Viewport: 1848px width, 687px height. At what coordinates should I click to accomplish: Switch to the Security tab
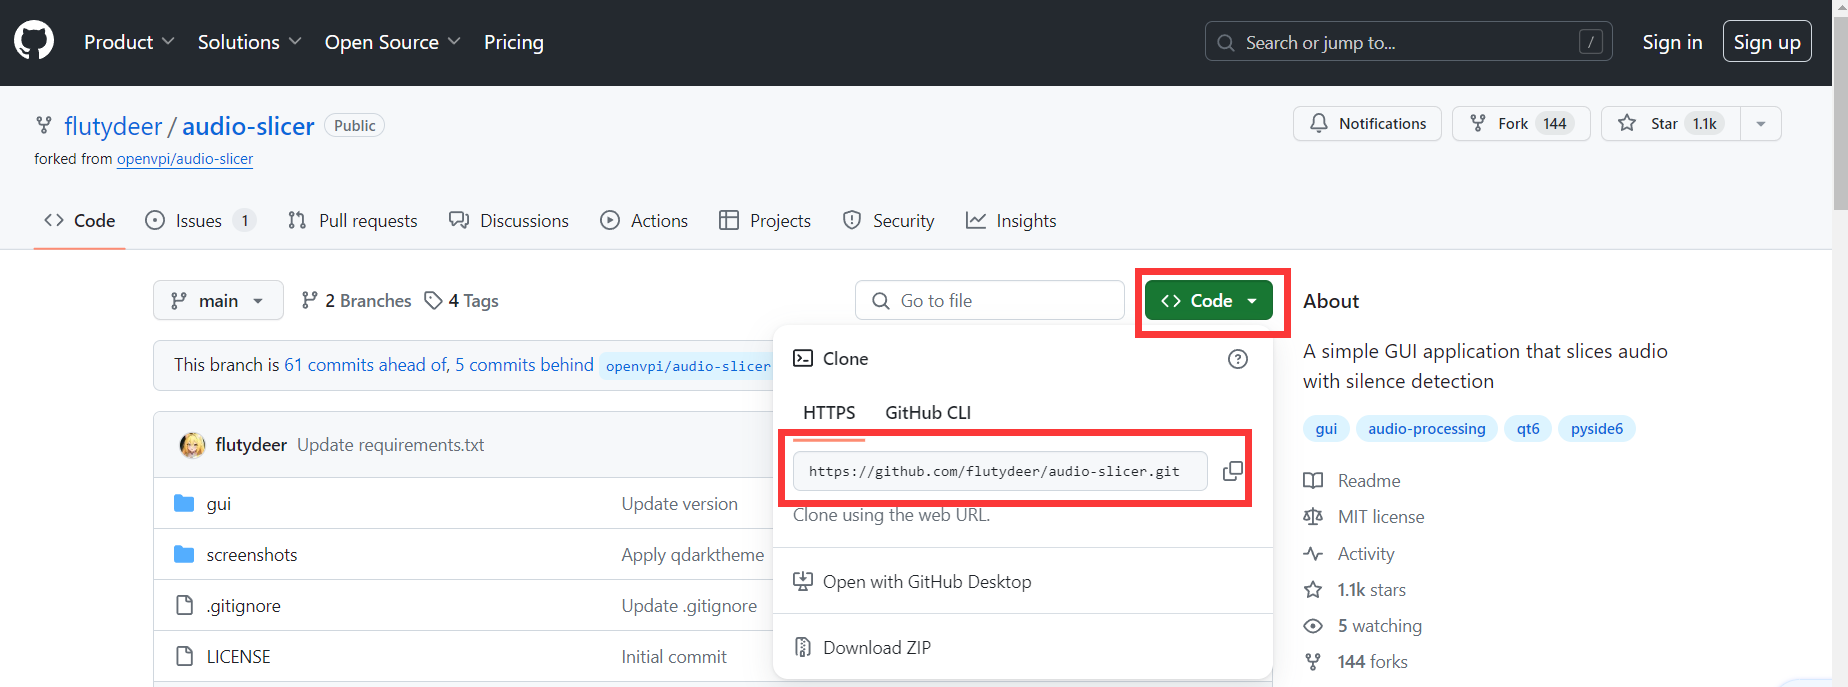point(888,221)
